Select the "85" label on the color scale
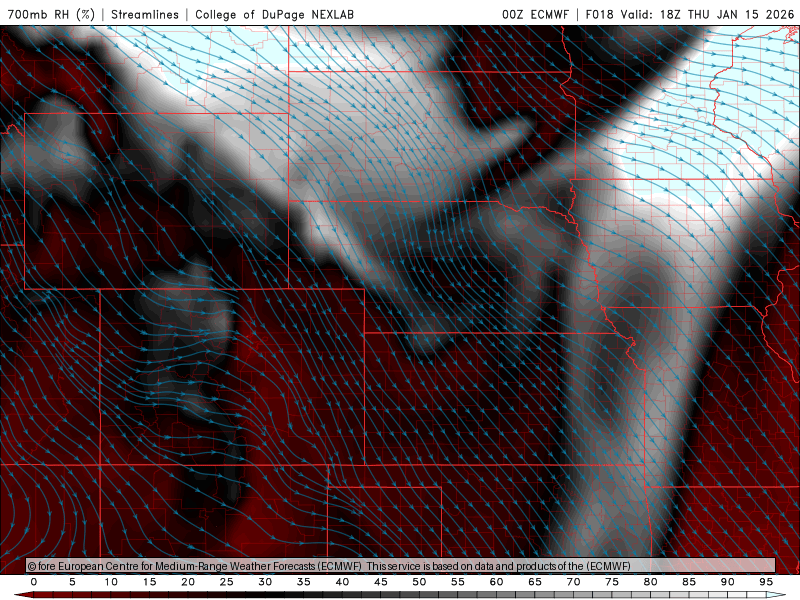The image size is (800, 600). pos(689,582)
